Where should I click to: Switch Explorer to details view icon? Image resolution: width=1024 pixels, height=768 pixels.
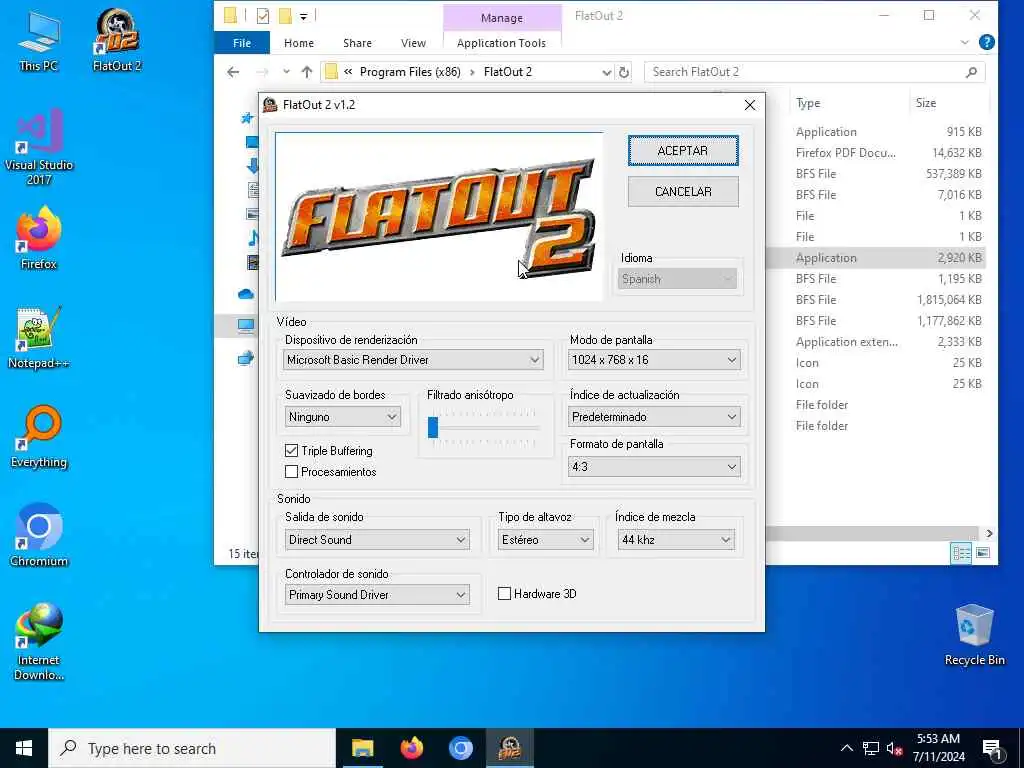pos(961,554)
